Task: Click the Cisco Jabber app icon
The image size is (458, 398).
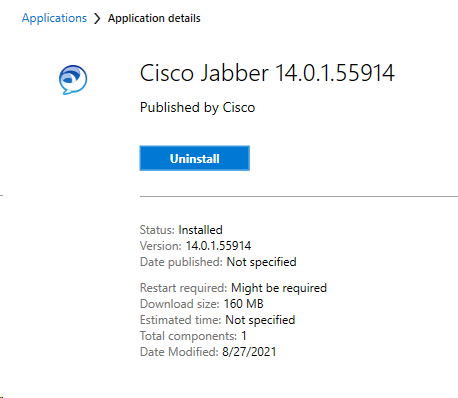Action: point(73,80)
